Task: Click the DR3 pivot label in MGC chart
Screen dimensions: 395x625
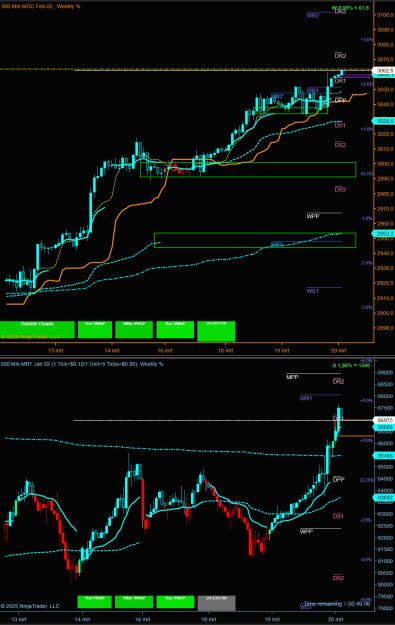Action: click(340, 12)
